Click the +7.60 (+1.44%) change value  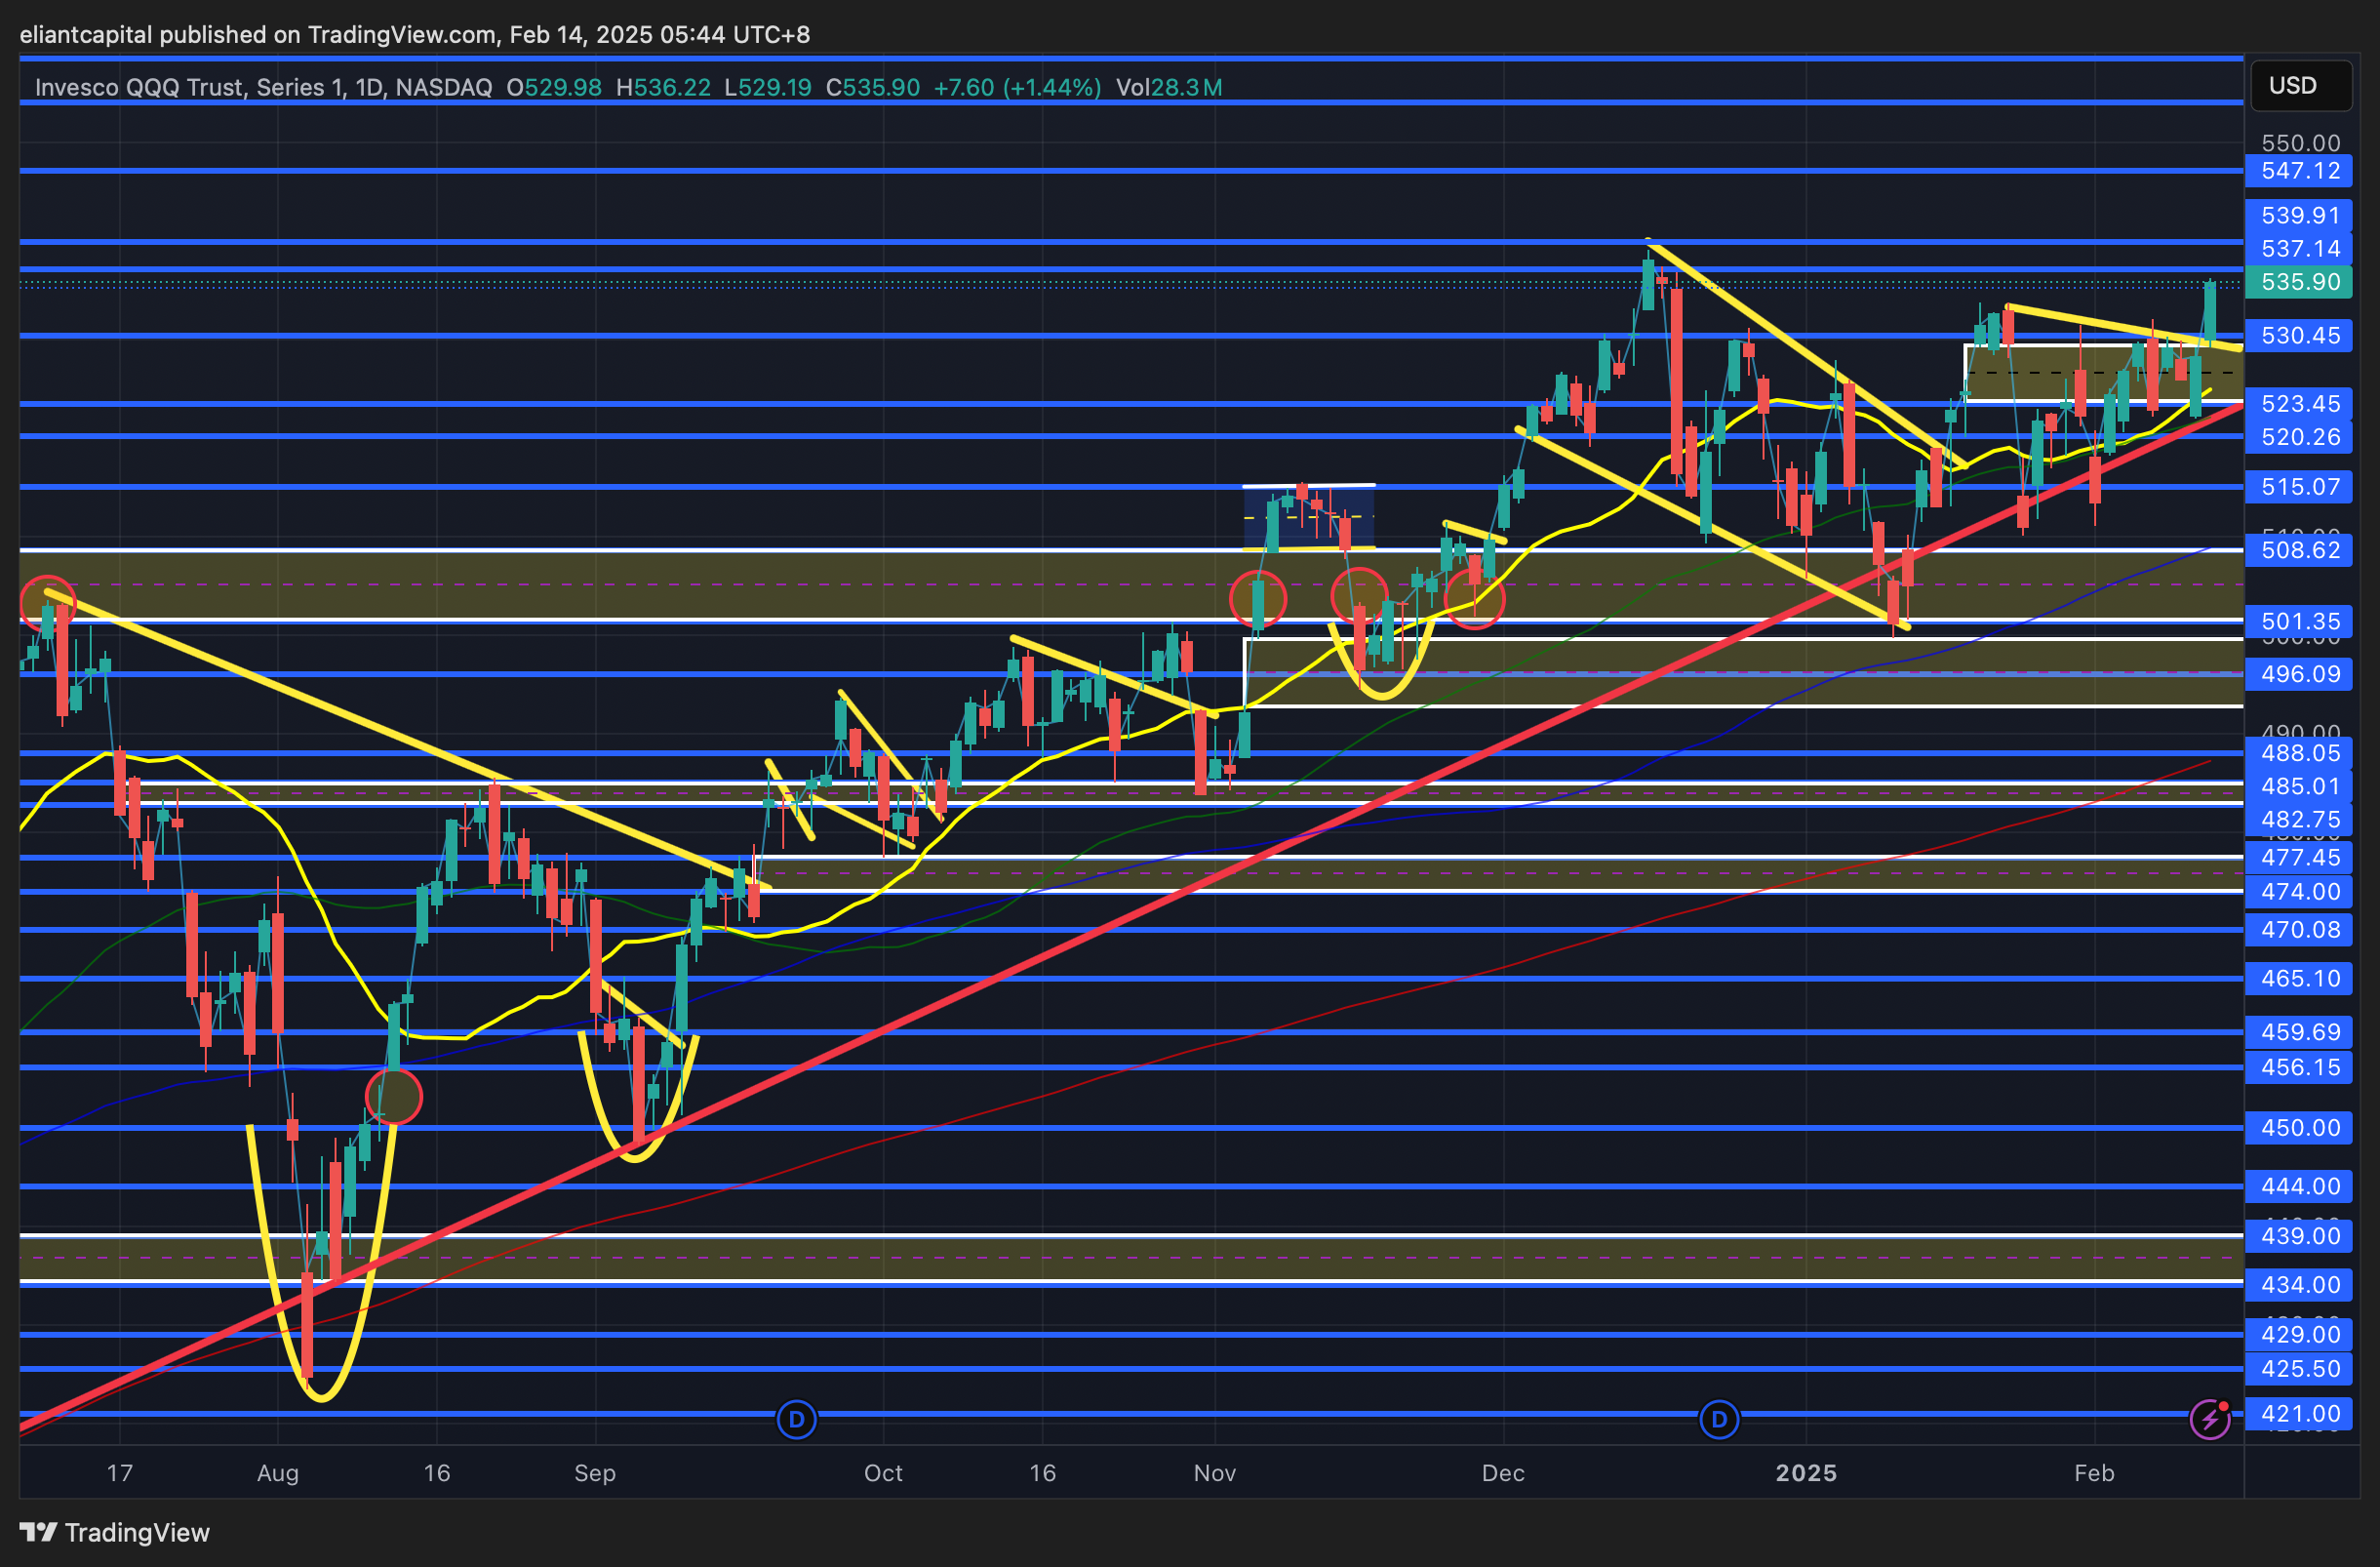click(1016, 88)
